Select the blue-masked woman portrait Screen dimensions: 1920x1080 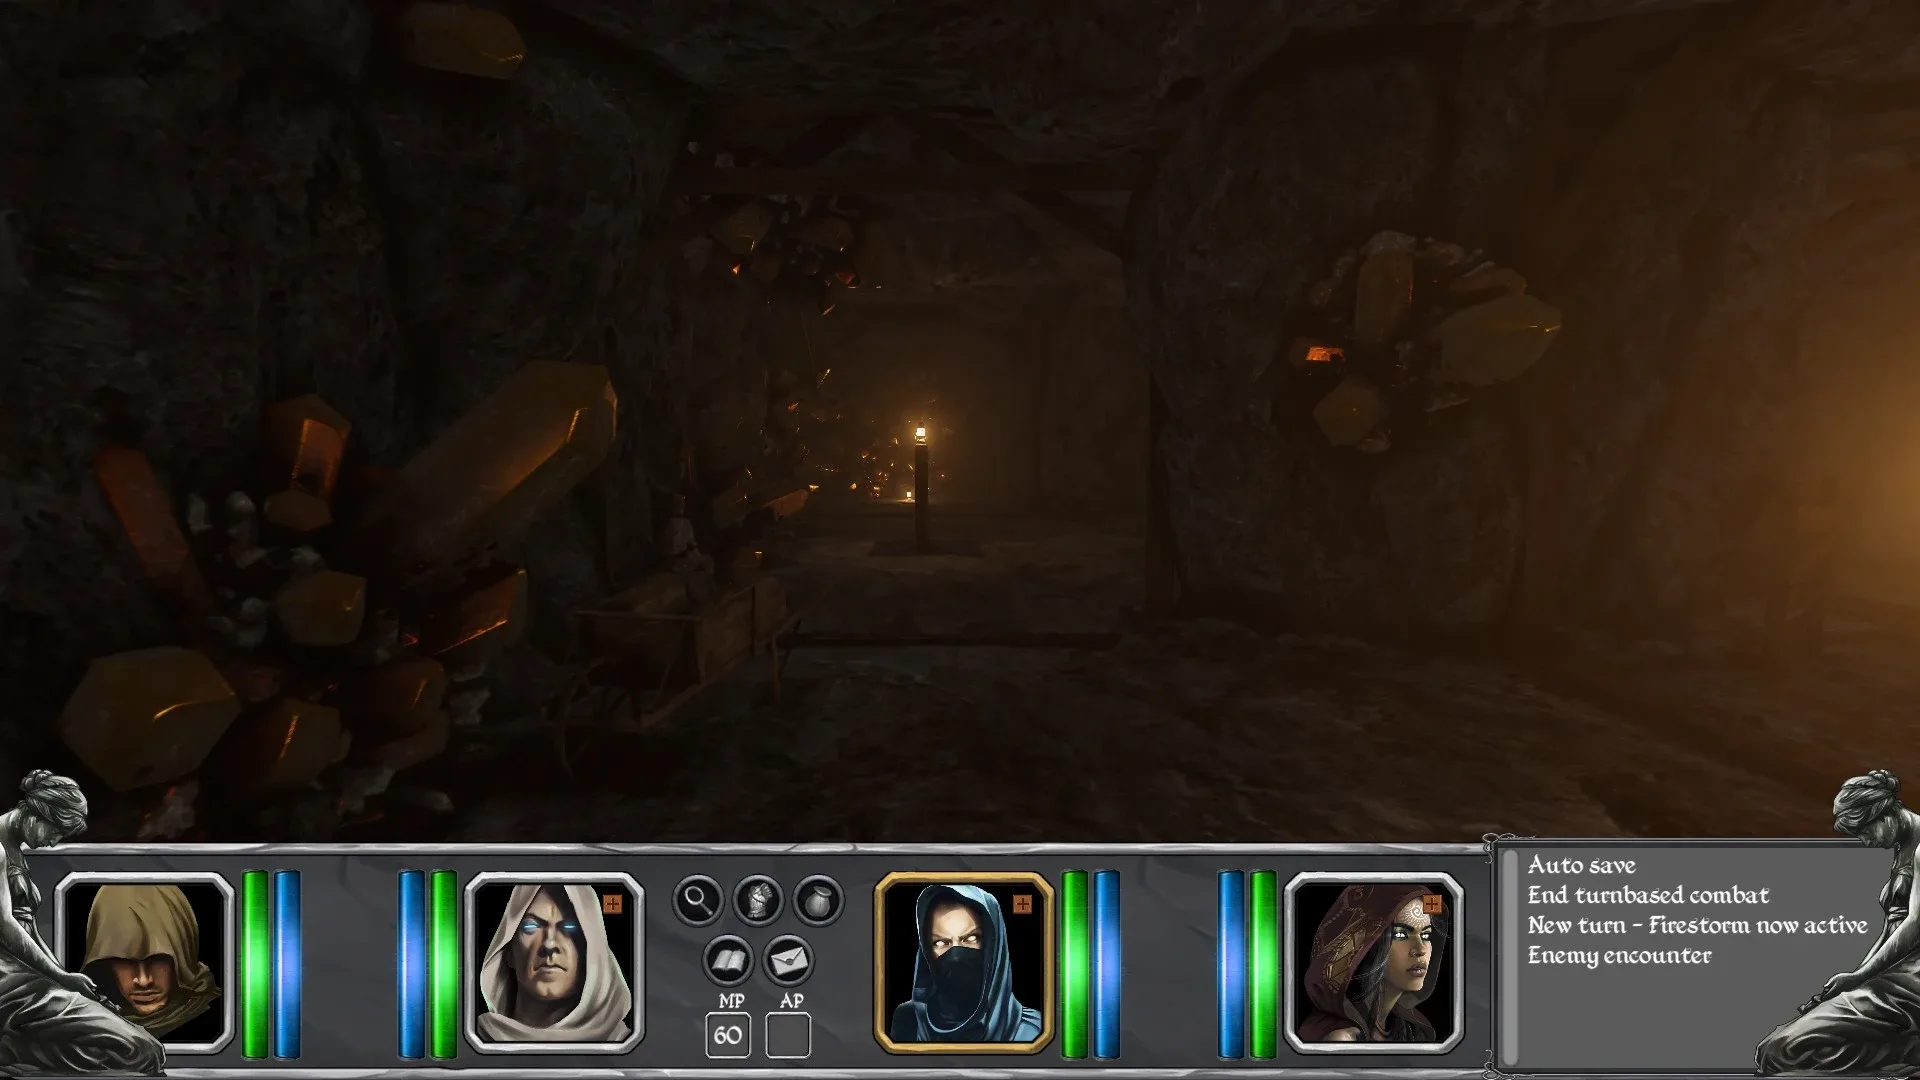click(x=963, y=962)
